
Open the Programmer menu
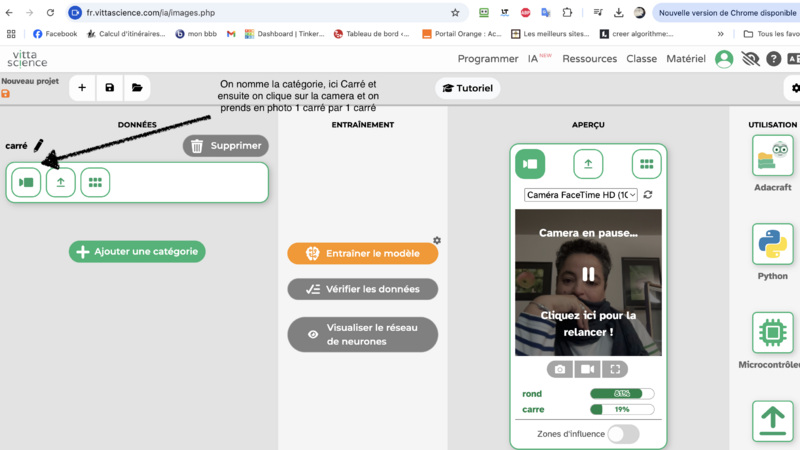coord(488,59)
